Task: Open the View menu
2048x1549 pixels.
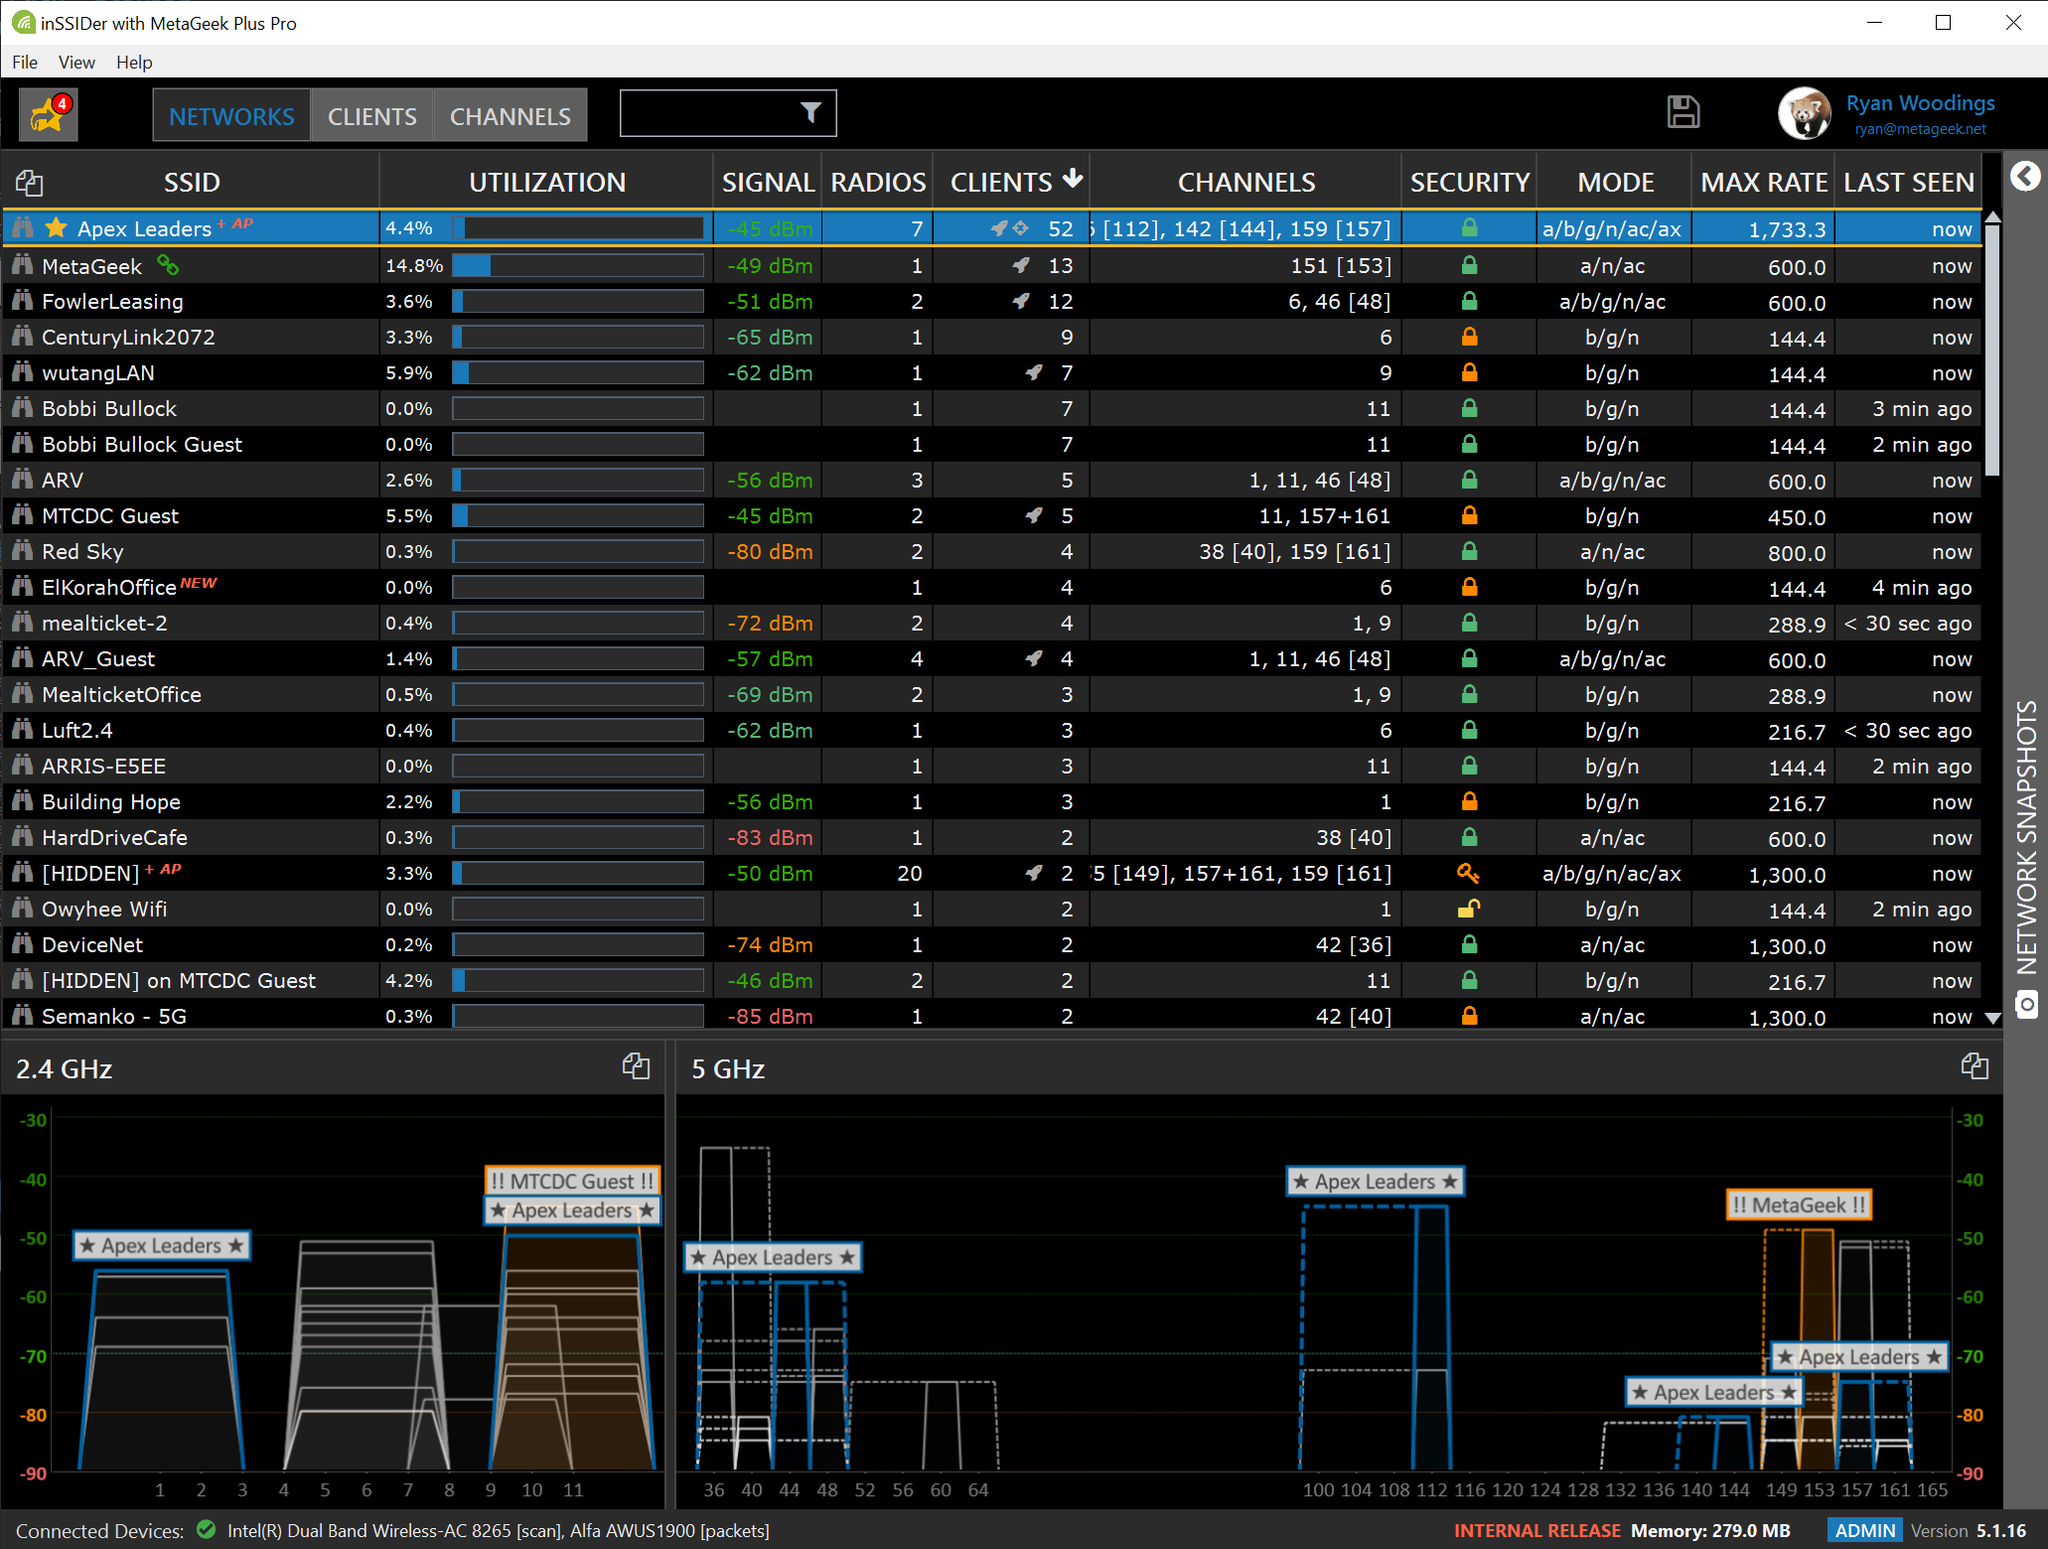Action: [x=77, y=62]
